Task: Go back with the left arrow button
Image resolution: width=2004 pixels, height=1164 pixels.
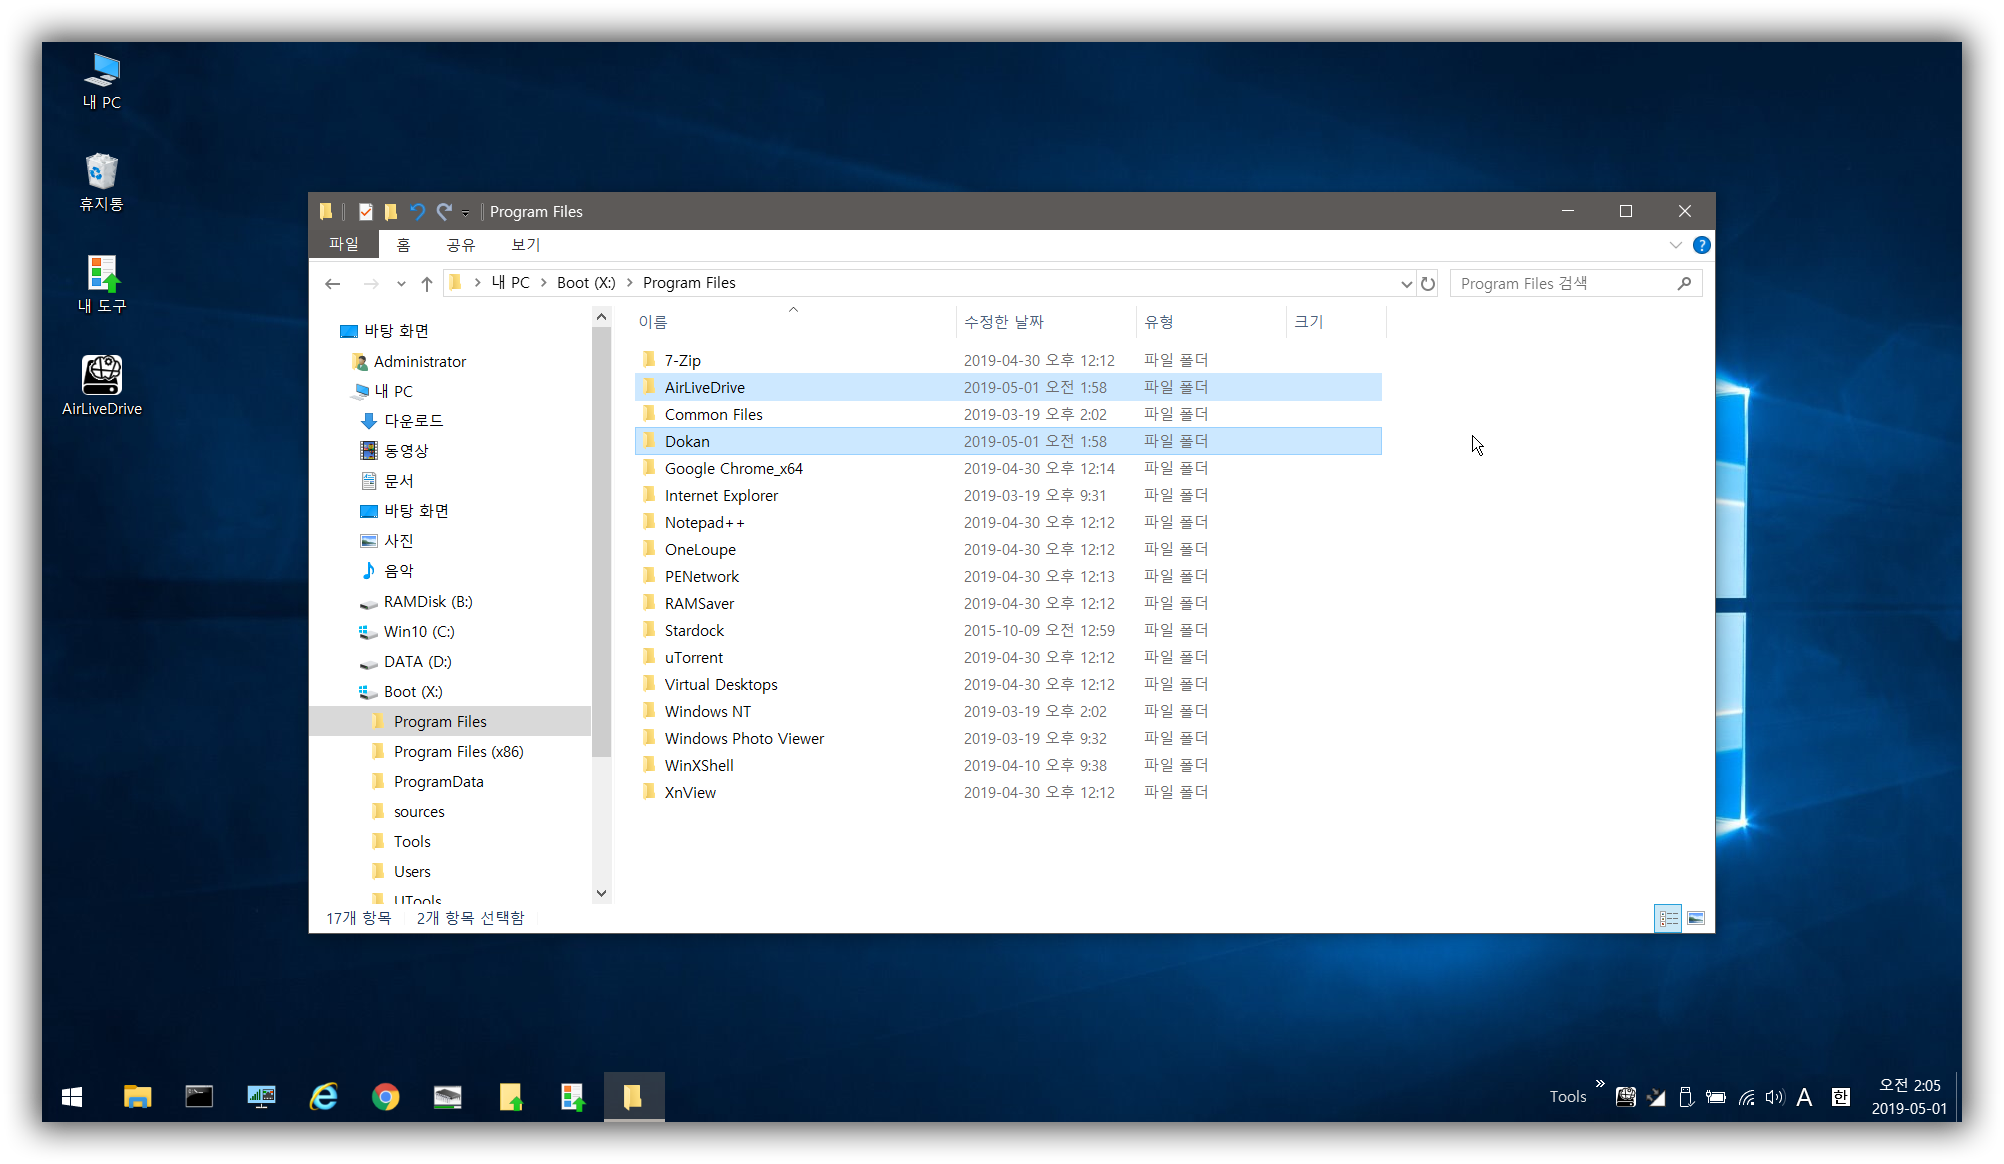Action: coord(333,284)
